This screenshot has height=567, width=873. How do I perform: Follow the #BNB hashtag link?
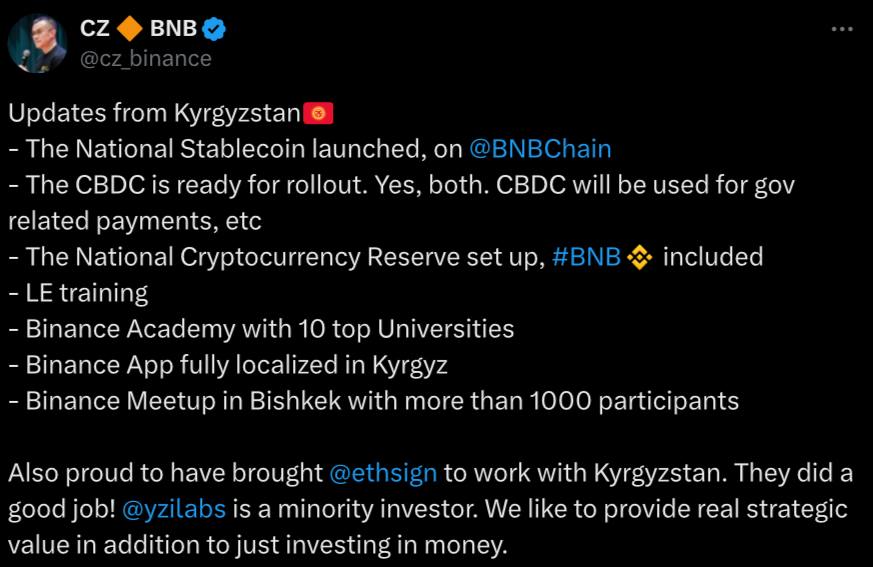[x=586, y=257]
